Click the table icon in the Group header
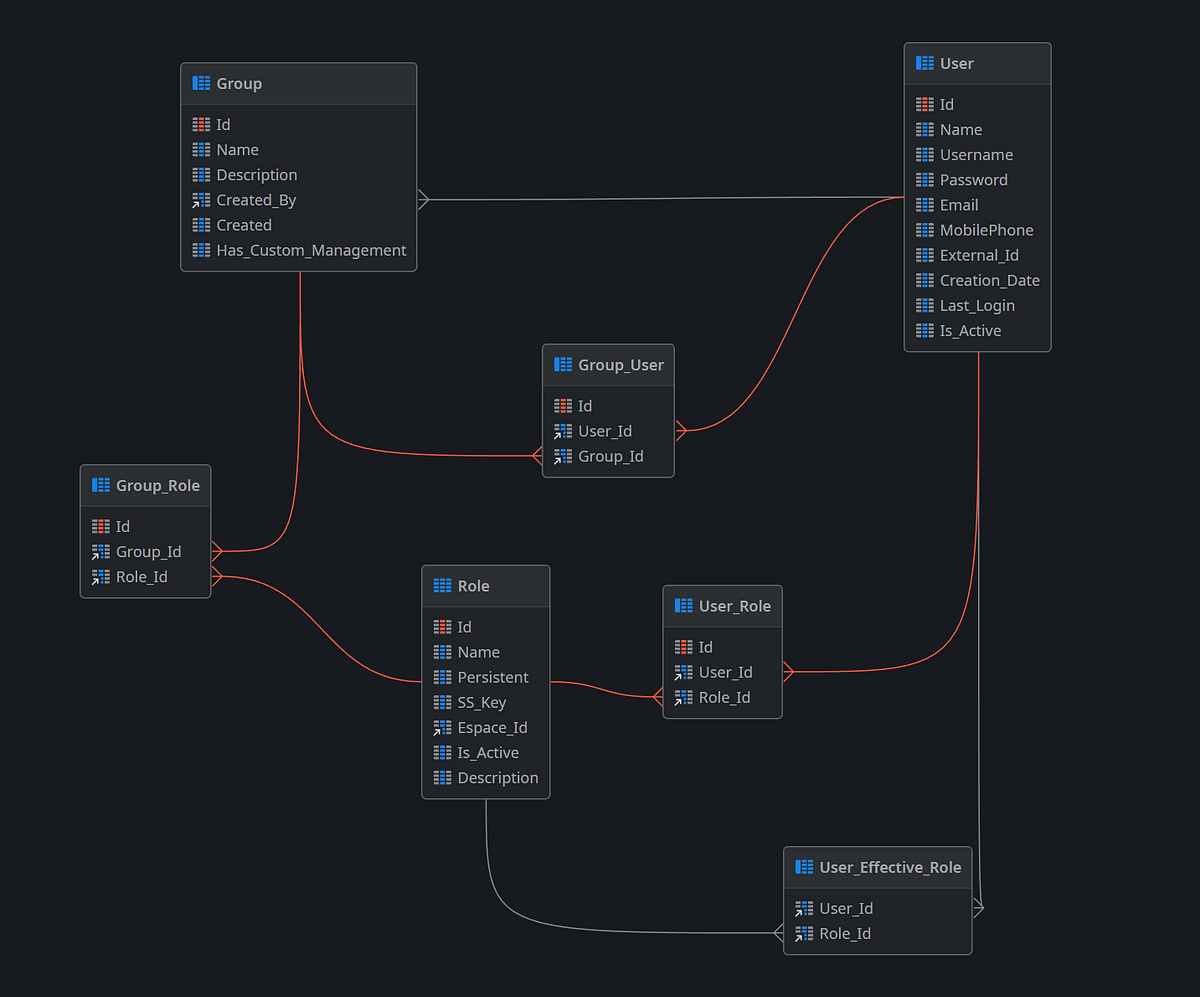1200x997 pixels. point(198,83)
